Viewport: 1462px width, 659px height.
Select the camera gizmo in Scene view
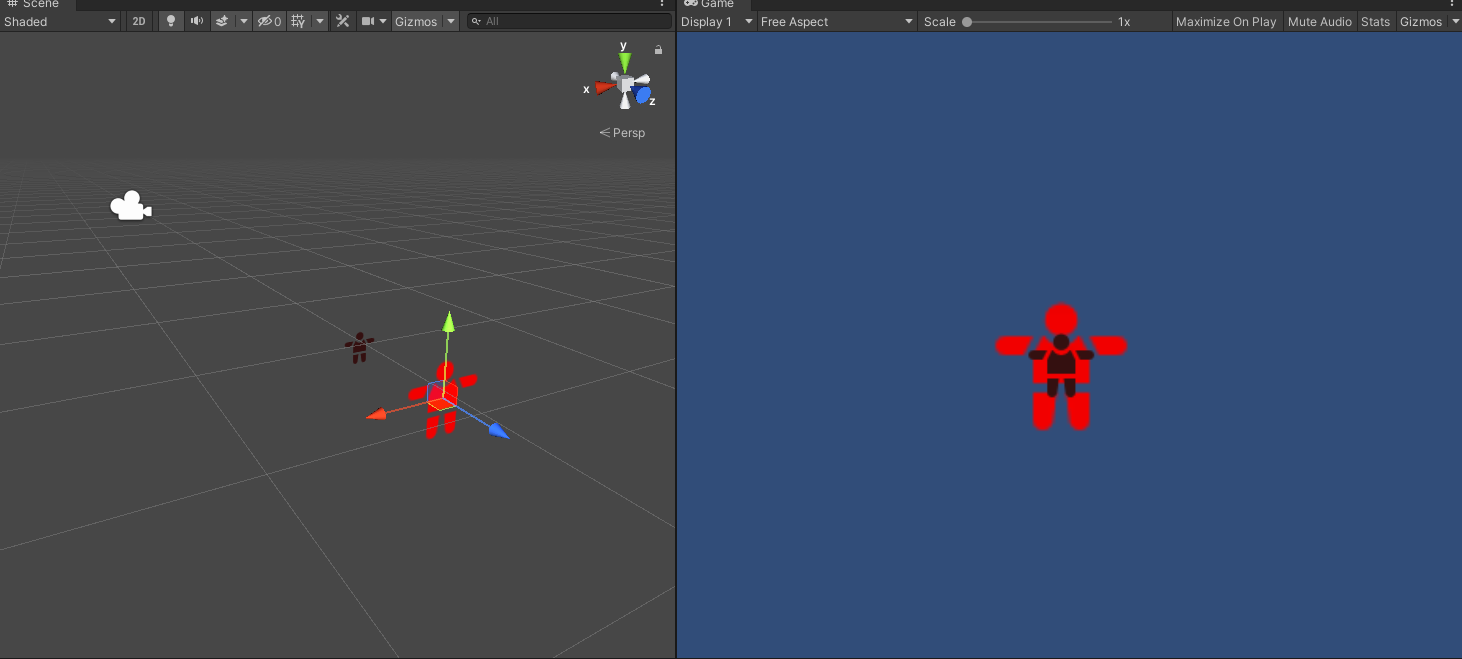[x=130, y=206]
